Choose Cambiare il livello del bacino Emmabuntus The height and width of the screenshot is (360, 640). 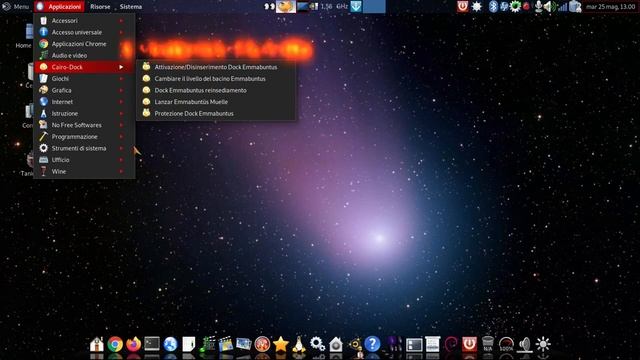[x=216, y=78]
